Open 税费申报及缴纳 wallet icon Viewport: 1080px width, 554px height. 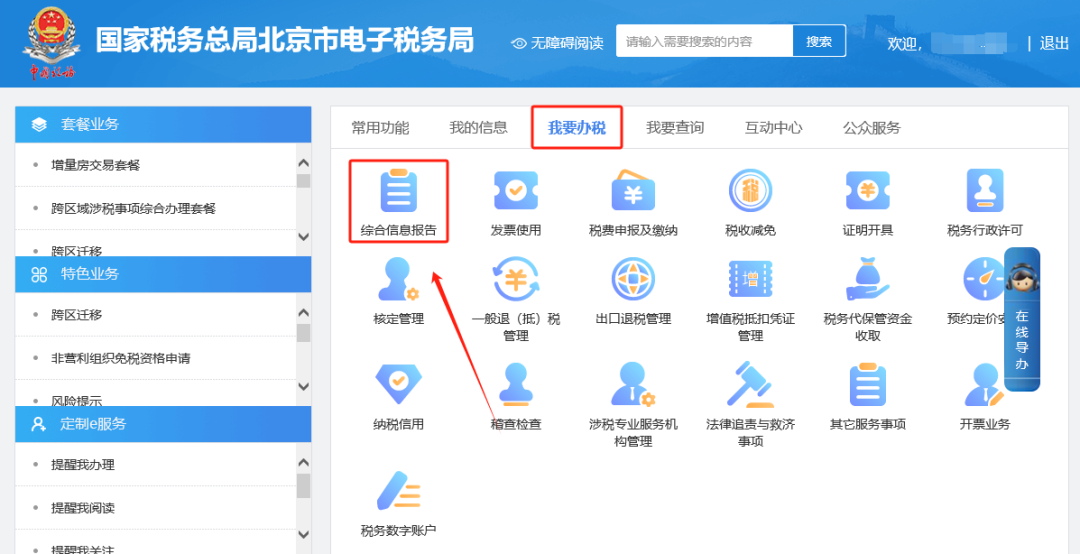tap(633, 191)
